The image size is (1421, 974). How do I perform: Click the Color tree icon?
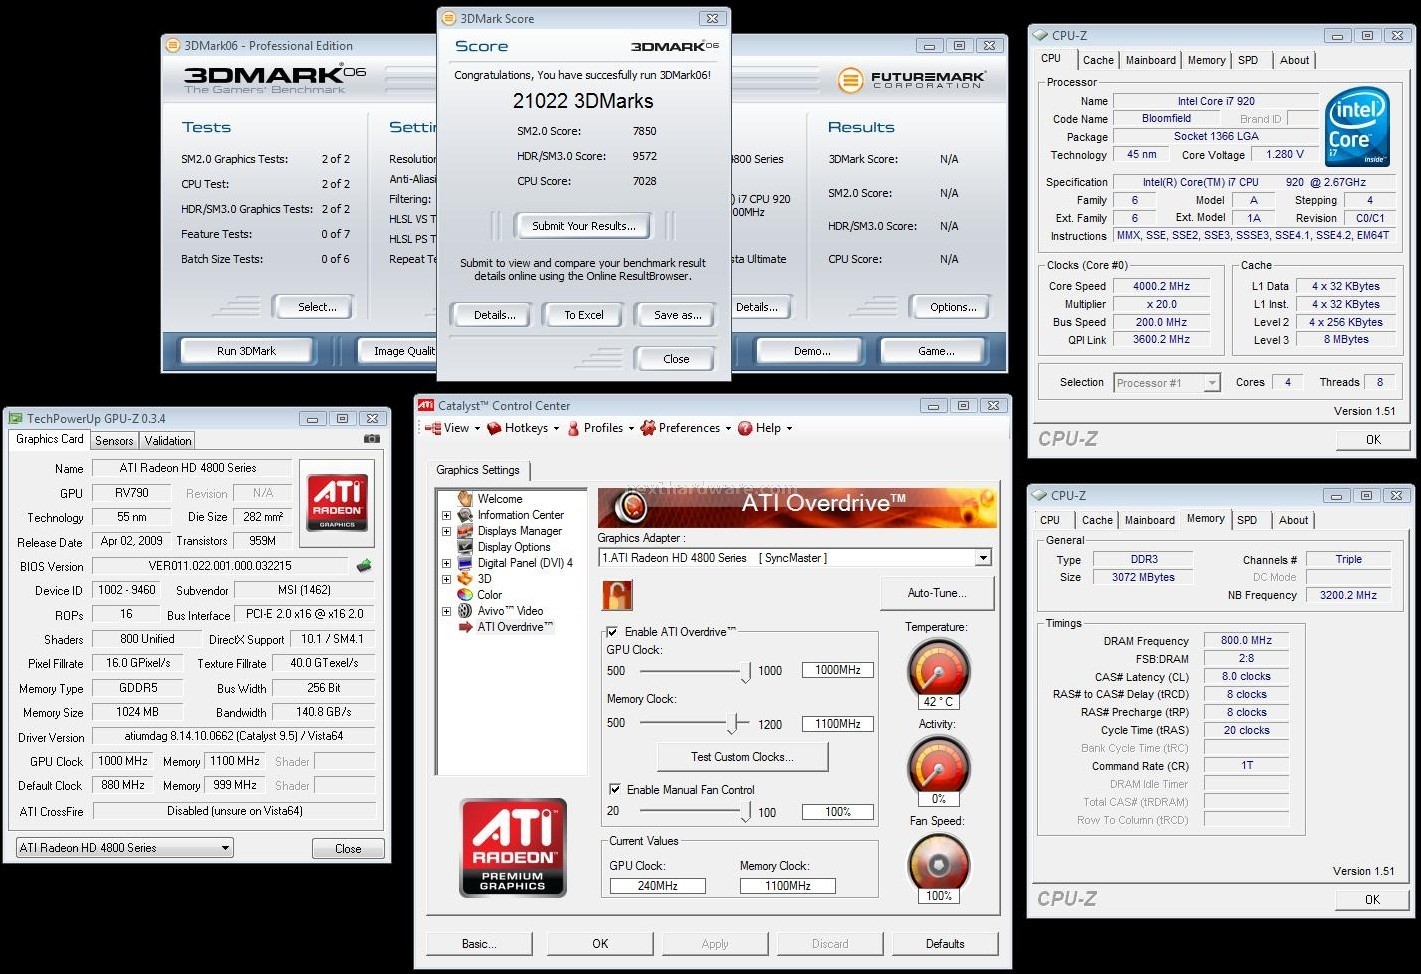pyautogui.click(x=465, y=594)
